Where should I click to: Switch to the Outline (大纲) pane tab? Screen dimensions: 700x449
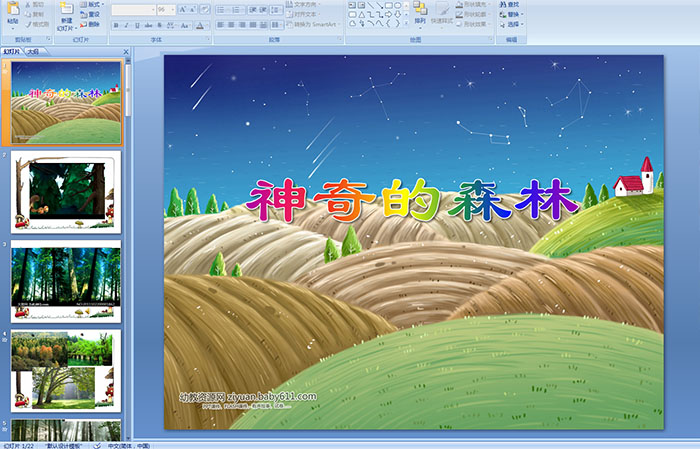coord(33,52)
